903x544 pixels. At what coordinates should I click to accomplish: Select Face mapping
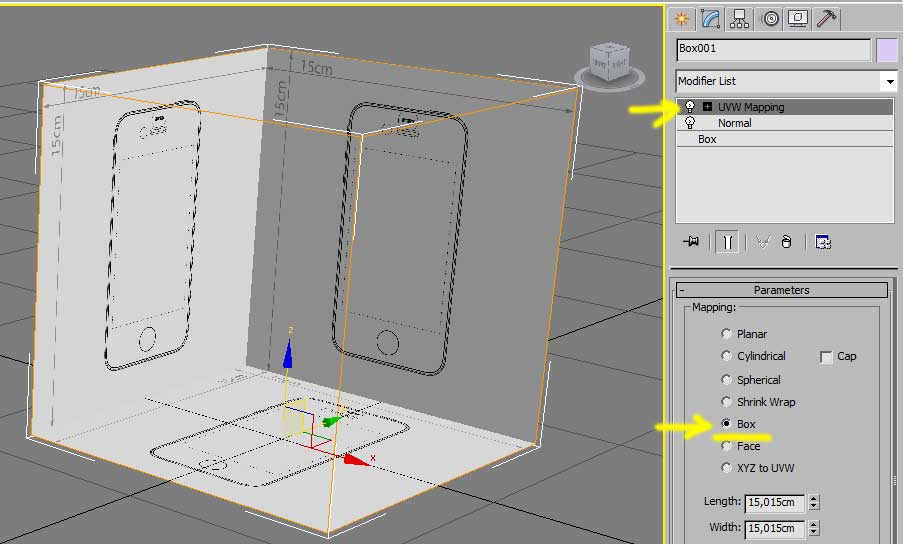click(x=726, y=446)
